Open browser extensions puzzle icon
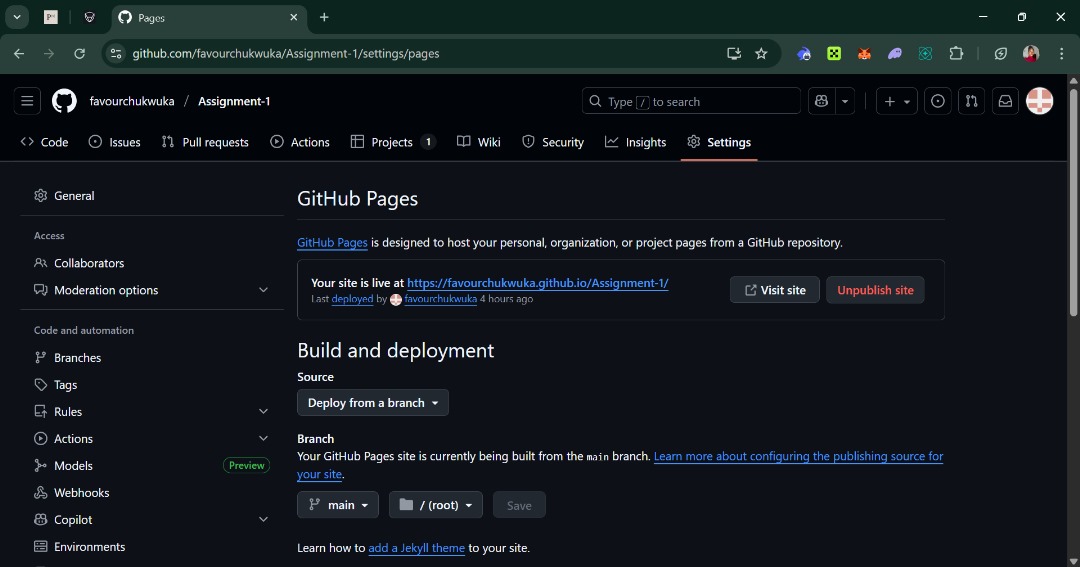 point(956,54)
